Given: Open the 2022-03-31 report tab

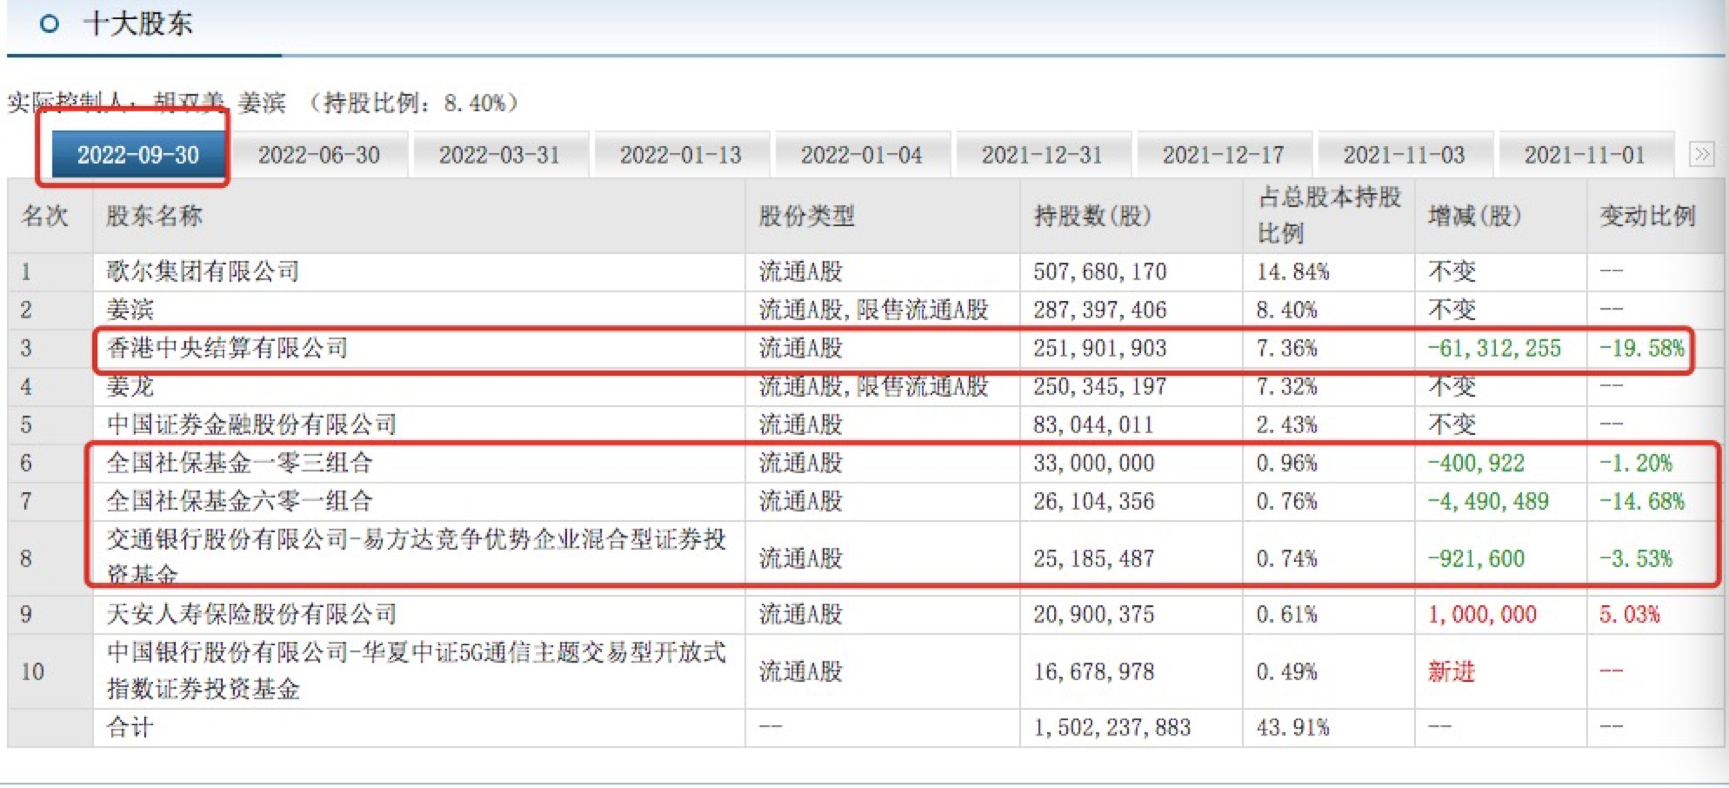Looking at the screenshot, I should click(x=499, y=155).
